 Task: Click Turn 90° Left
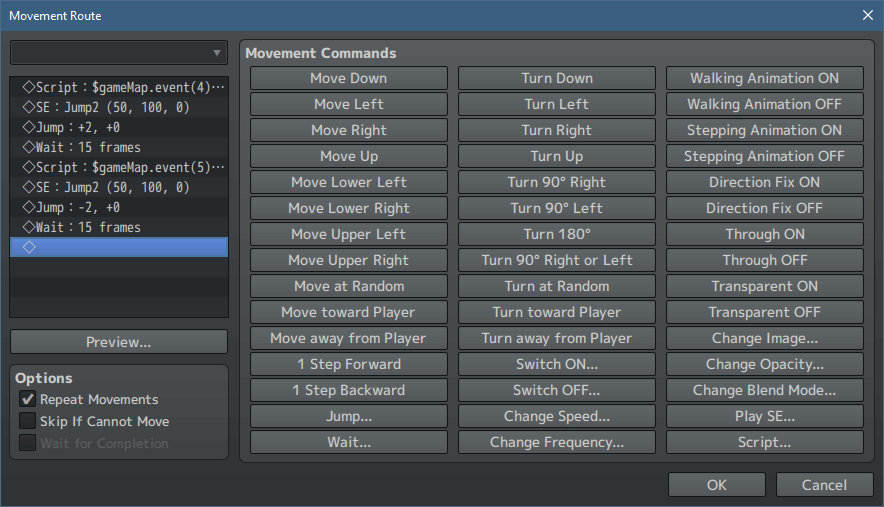557,208
